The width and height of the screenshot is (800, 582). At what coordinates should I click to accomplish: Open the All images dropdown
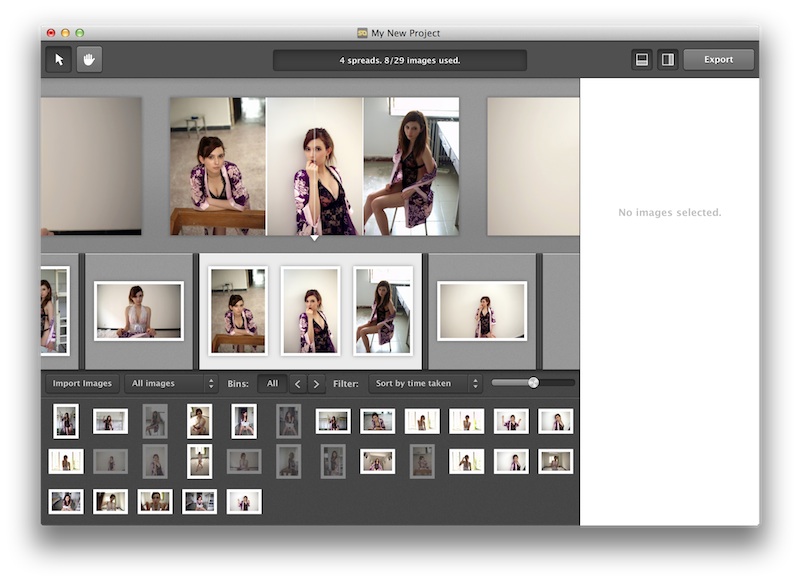[171, 383]
